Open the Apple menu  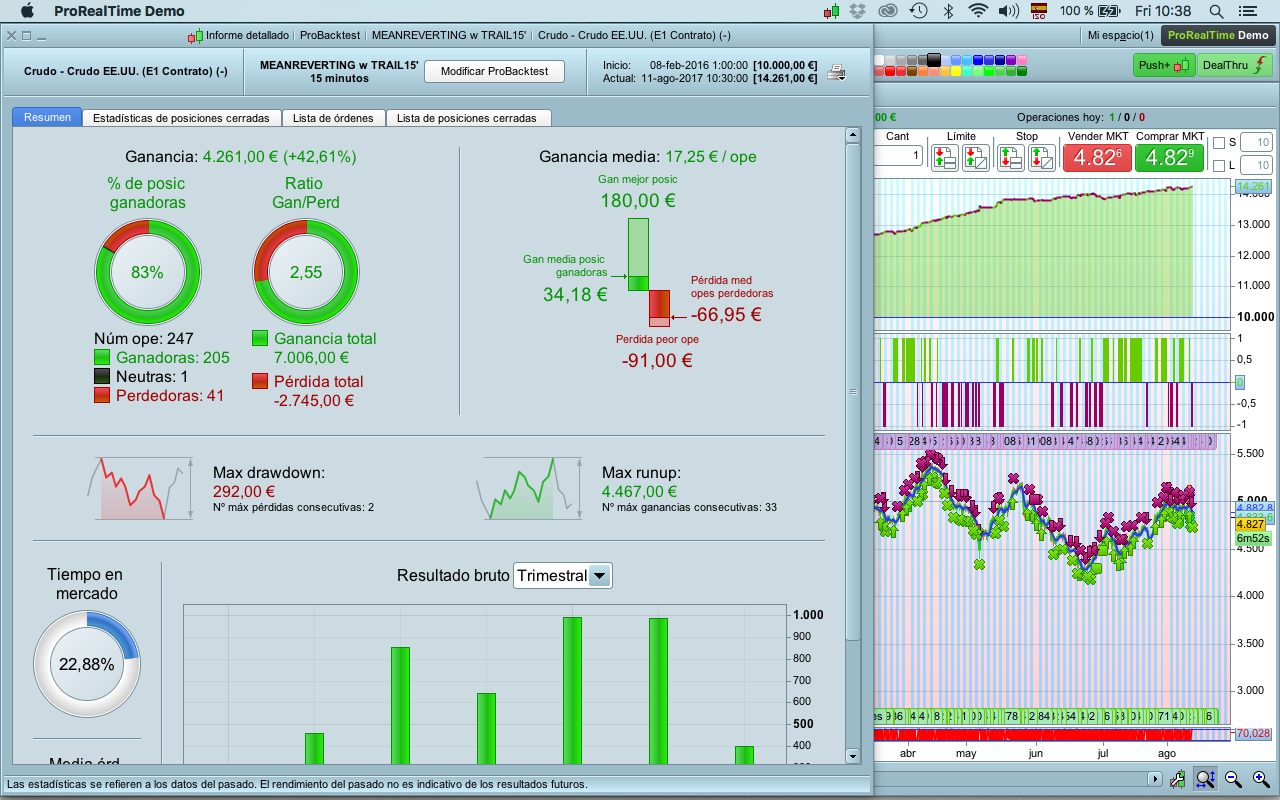click(x=27, y=11)
